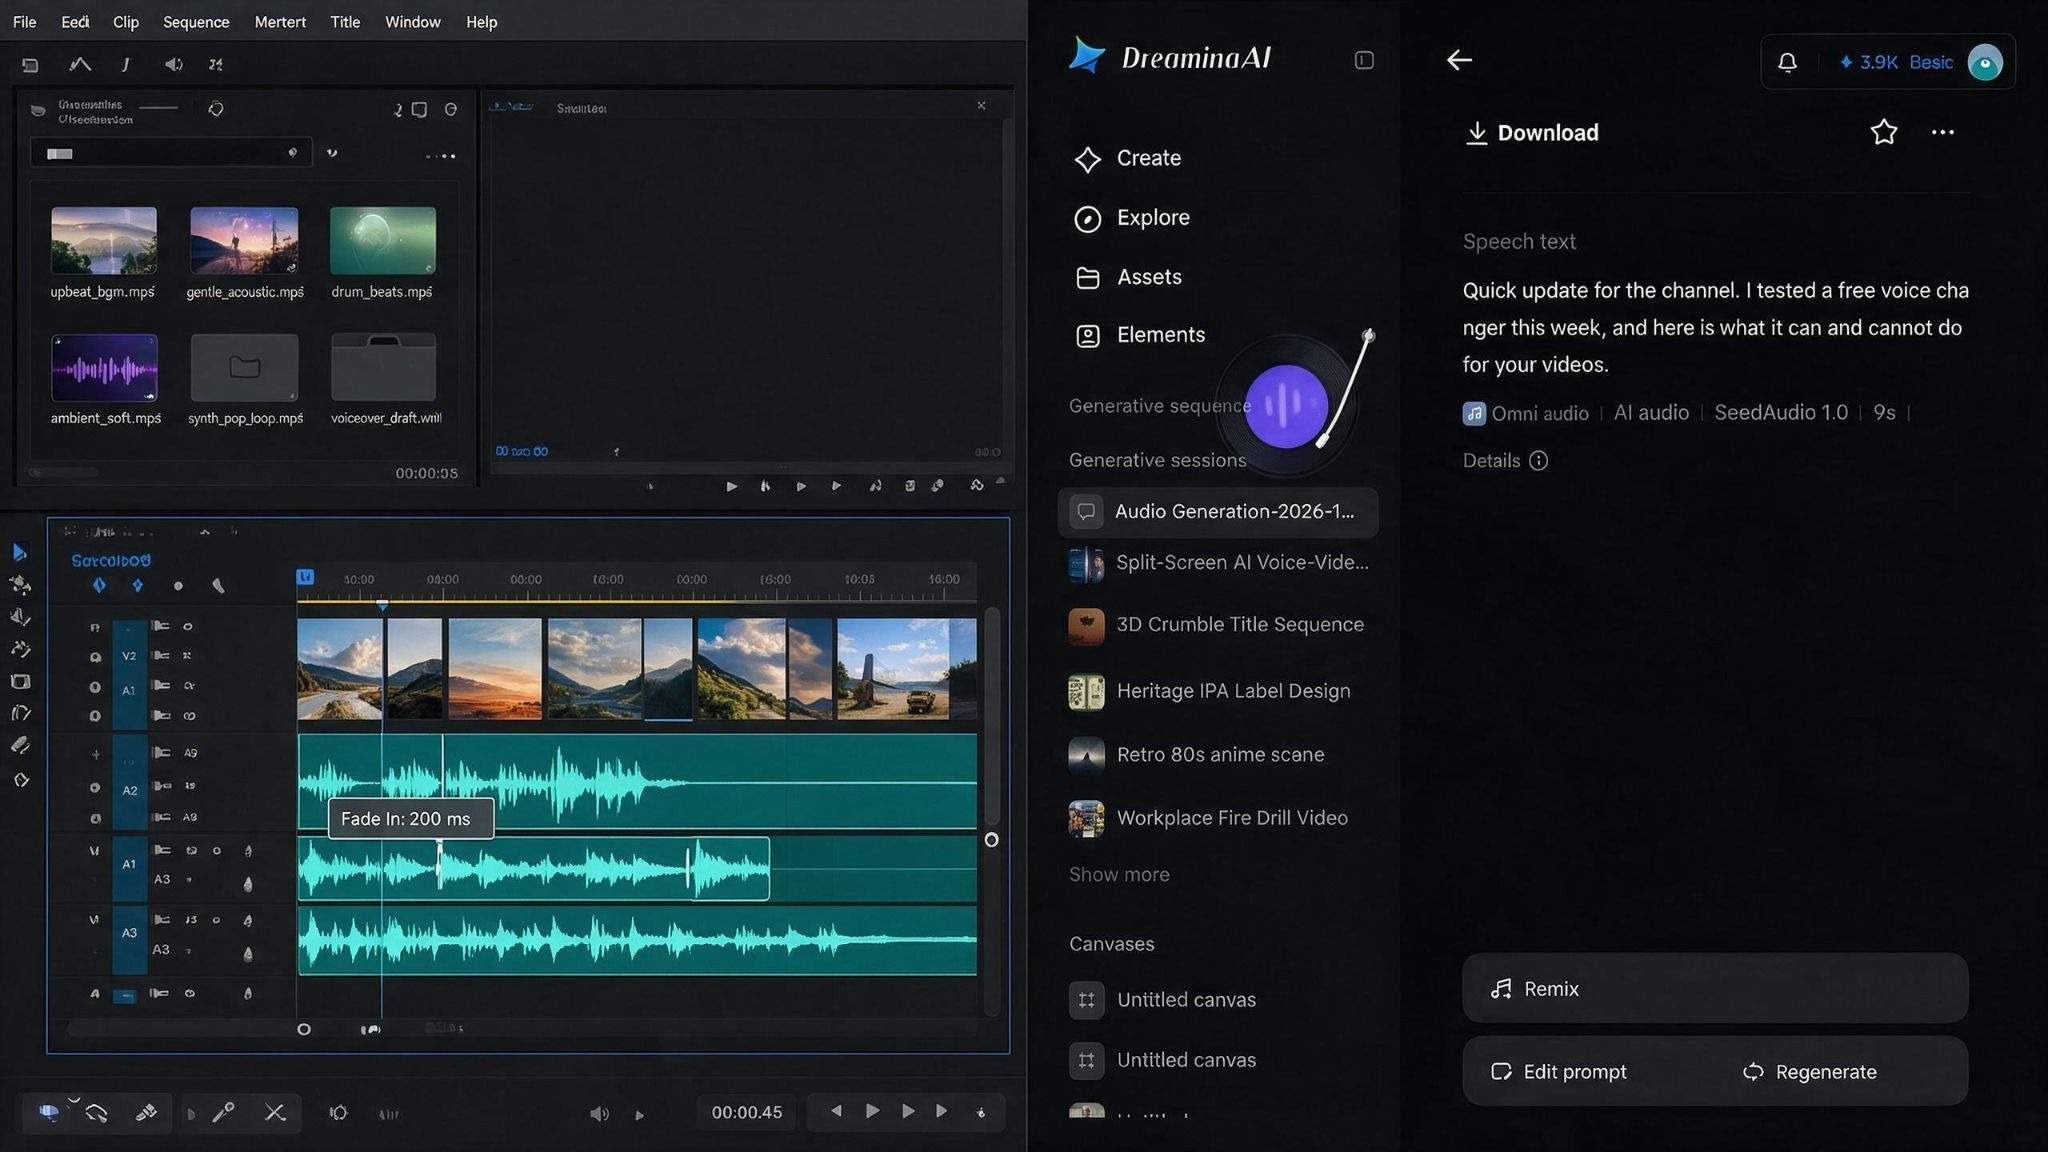
Task: Open the Assets folder section
Action: (x=1128, y=277)
